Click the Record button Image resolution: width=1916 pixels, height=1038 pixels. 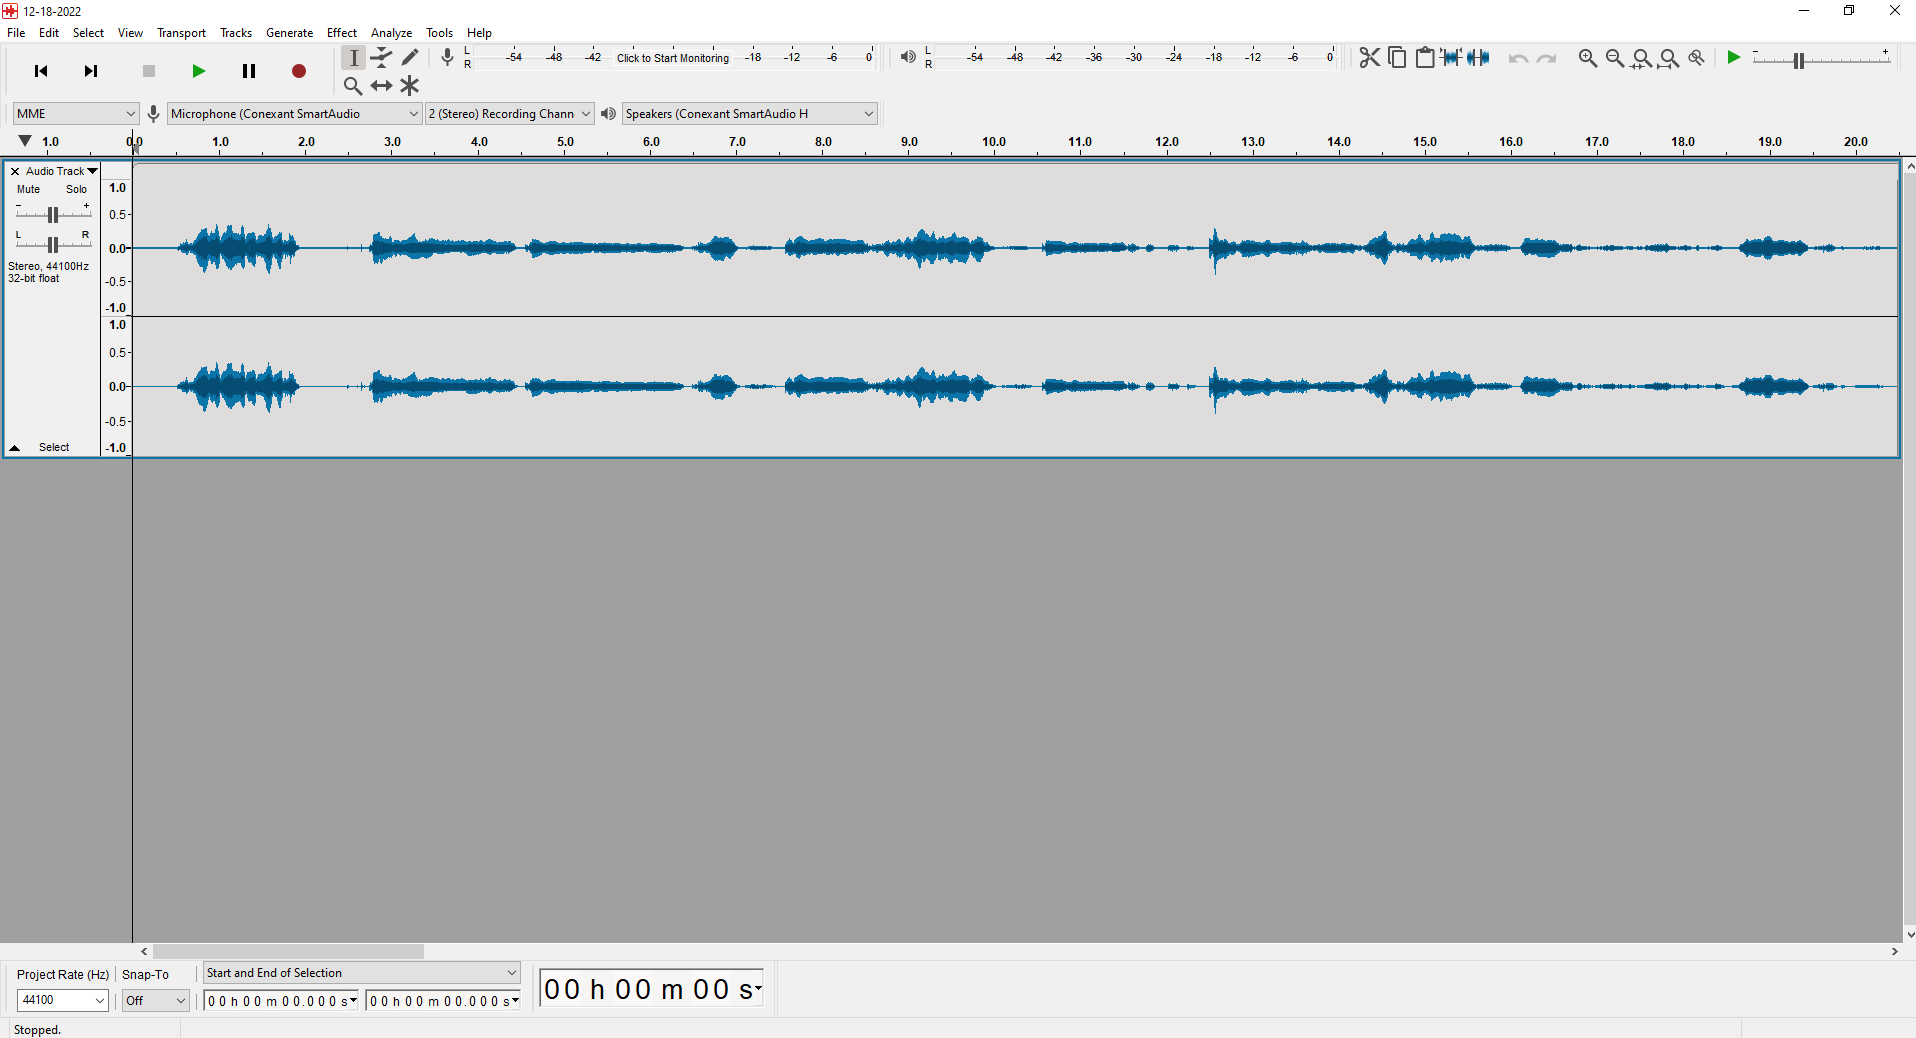[298, 71]
